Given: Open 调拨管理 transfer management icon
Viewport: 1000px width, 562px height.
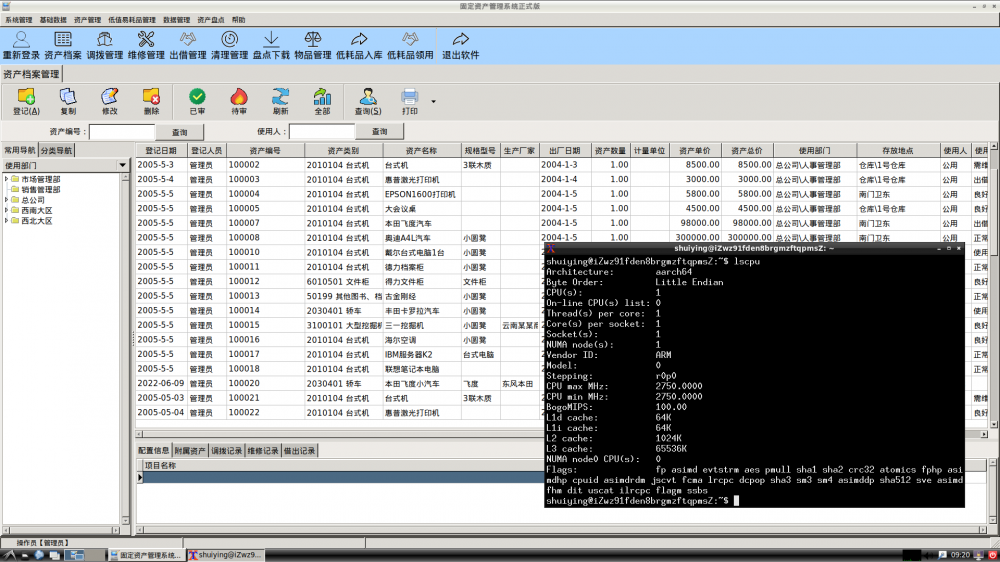Looking at the screenshot, I should click(x=105, y=45).
